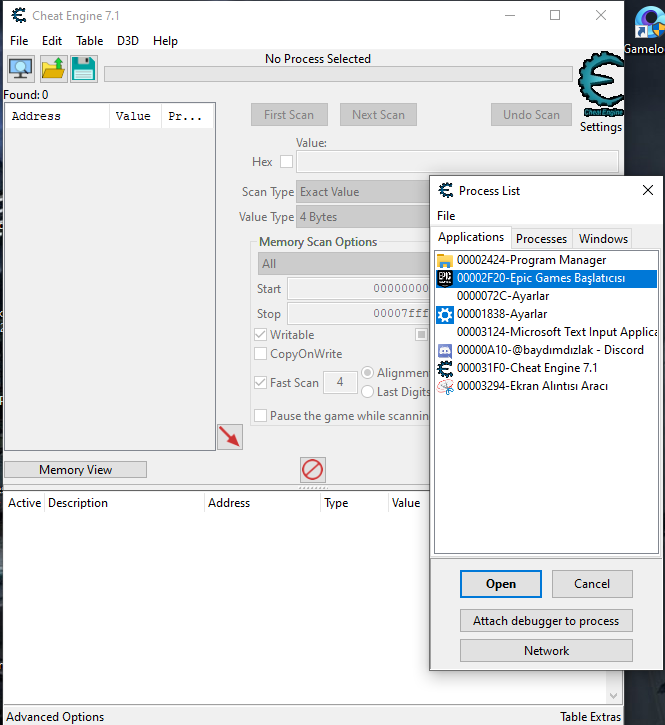Click the Next Scan button
The width and height of the screenshot is (665, 725).
[x=378, y=115]
